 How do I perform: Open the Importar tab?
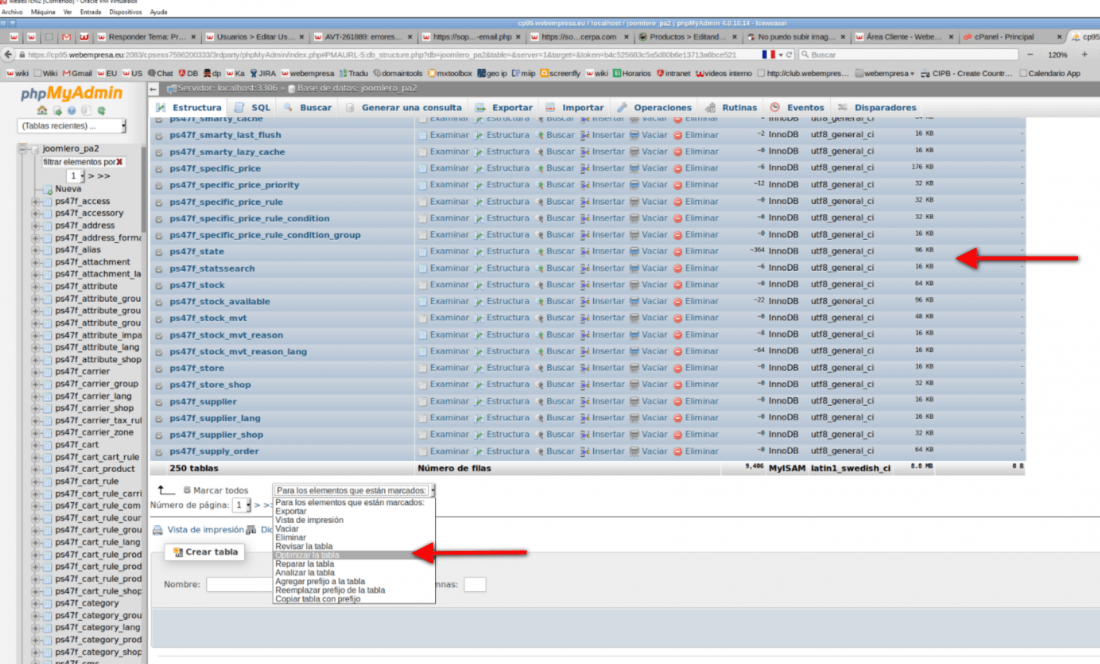pyautogui.click(x=575, y=107)
